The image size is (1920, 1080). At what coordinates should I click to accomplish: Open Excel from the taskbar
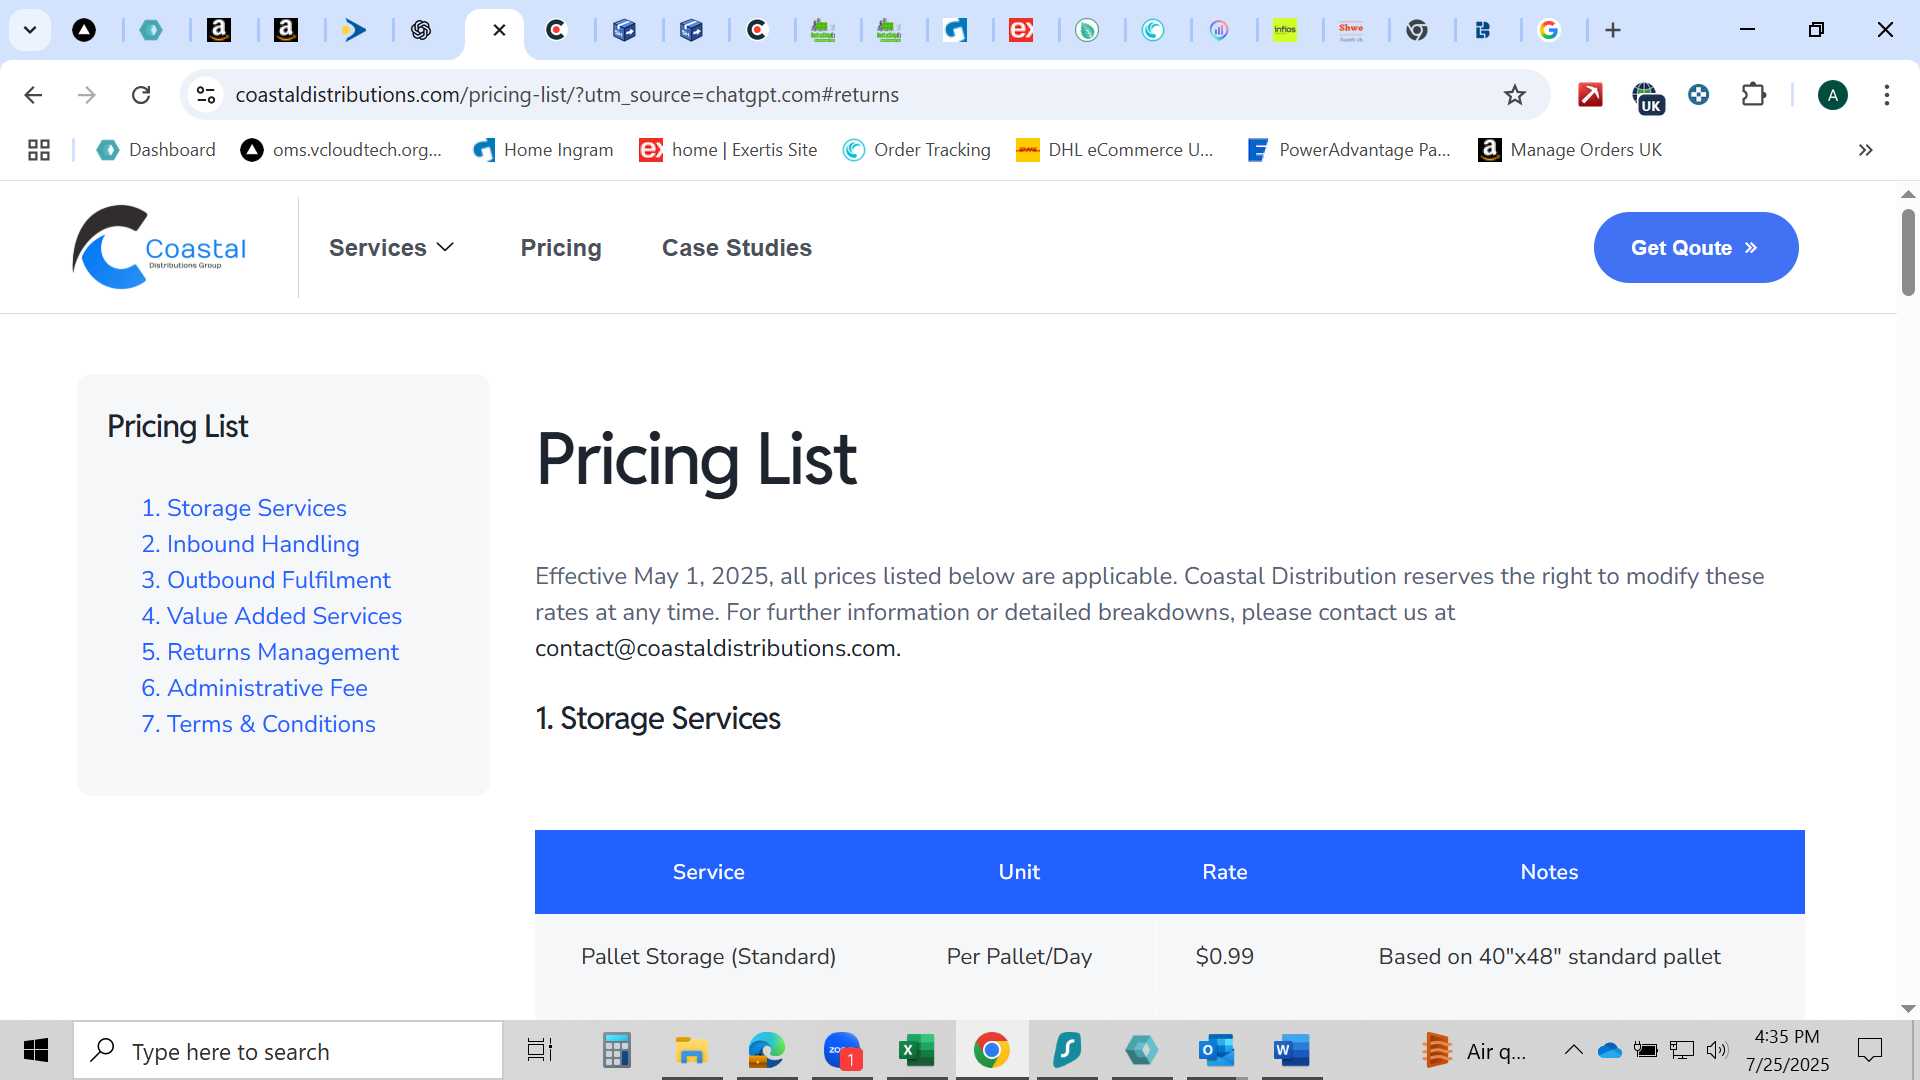pos(916,1051)
